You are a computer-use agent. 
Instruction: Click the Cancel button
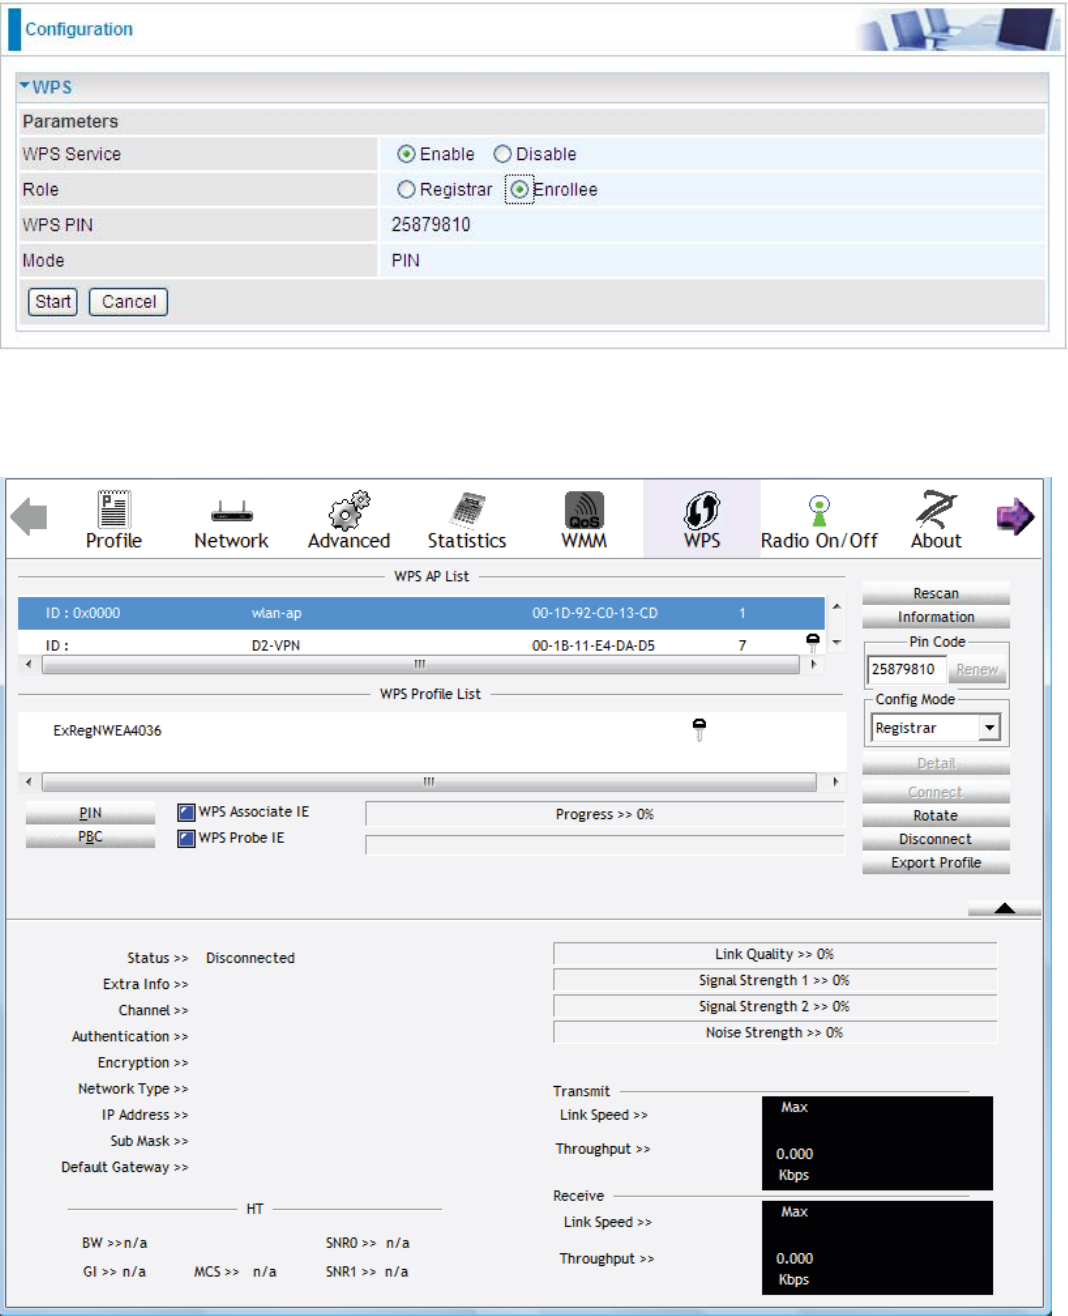129,302
